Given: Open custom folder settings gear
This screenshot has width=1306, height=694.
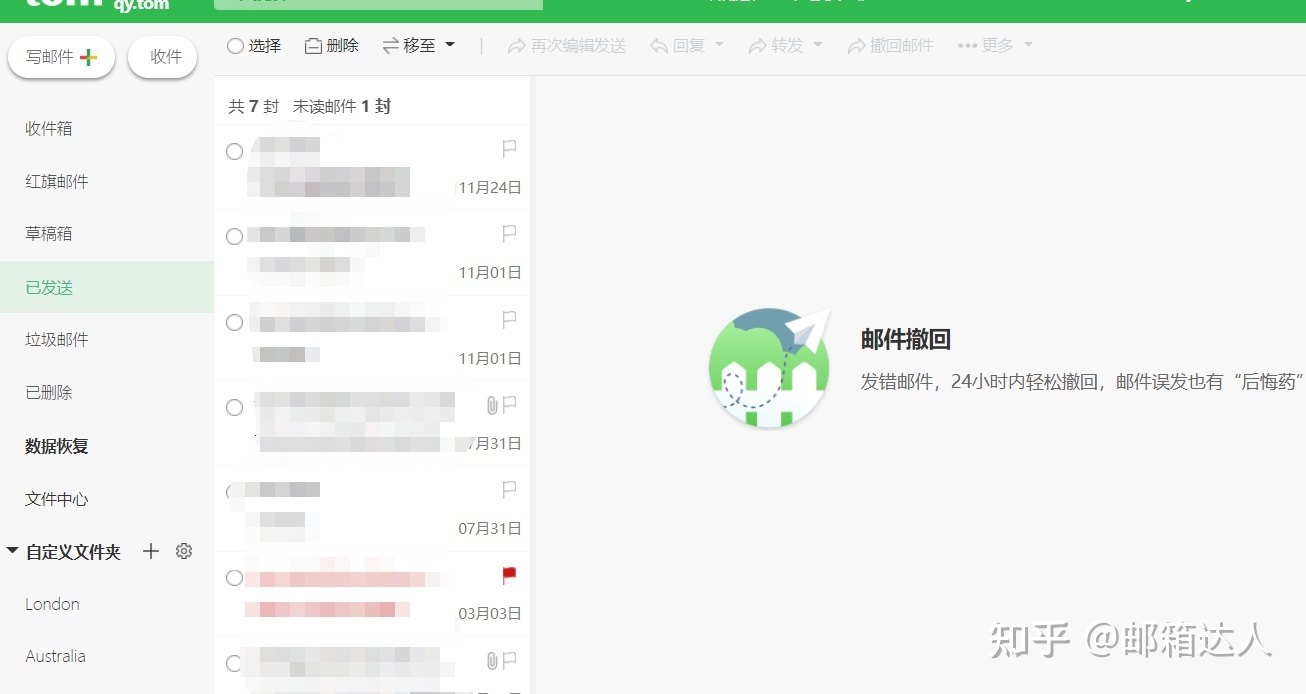Looking at the screenshot, I should coord(184,551).
